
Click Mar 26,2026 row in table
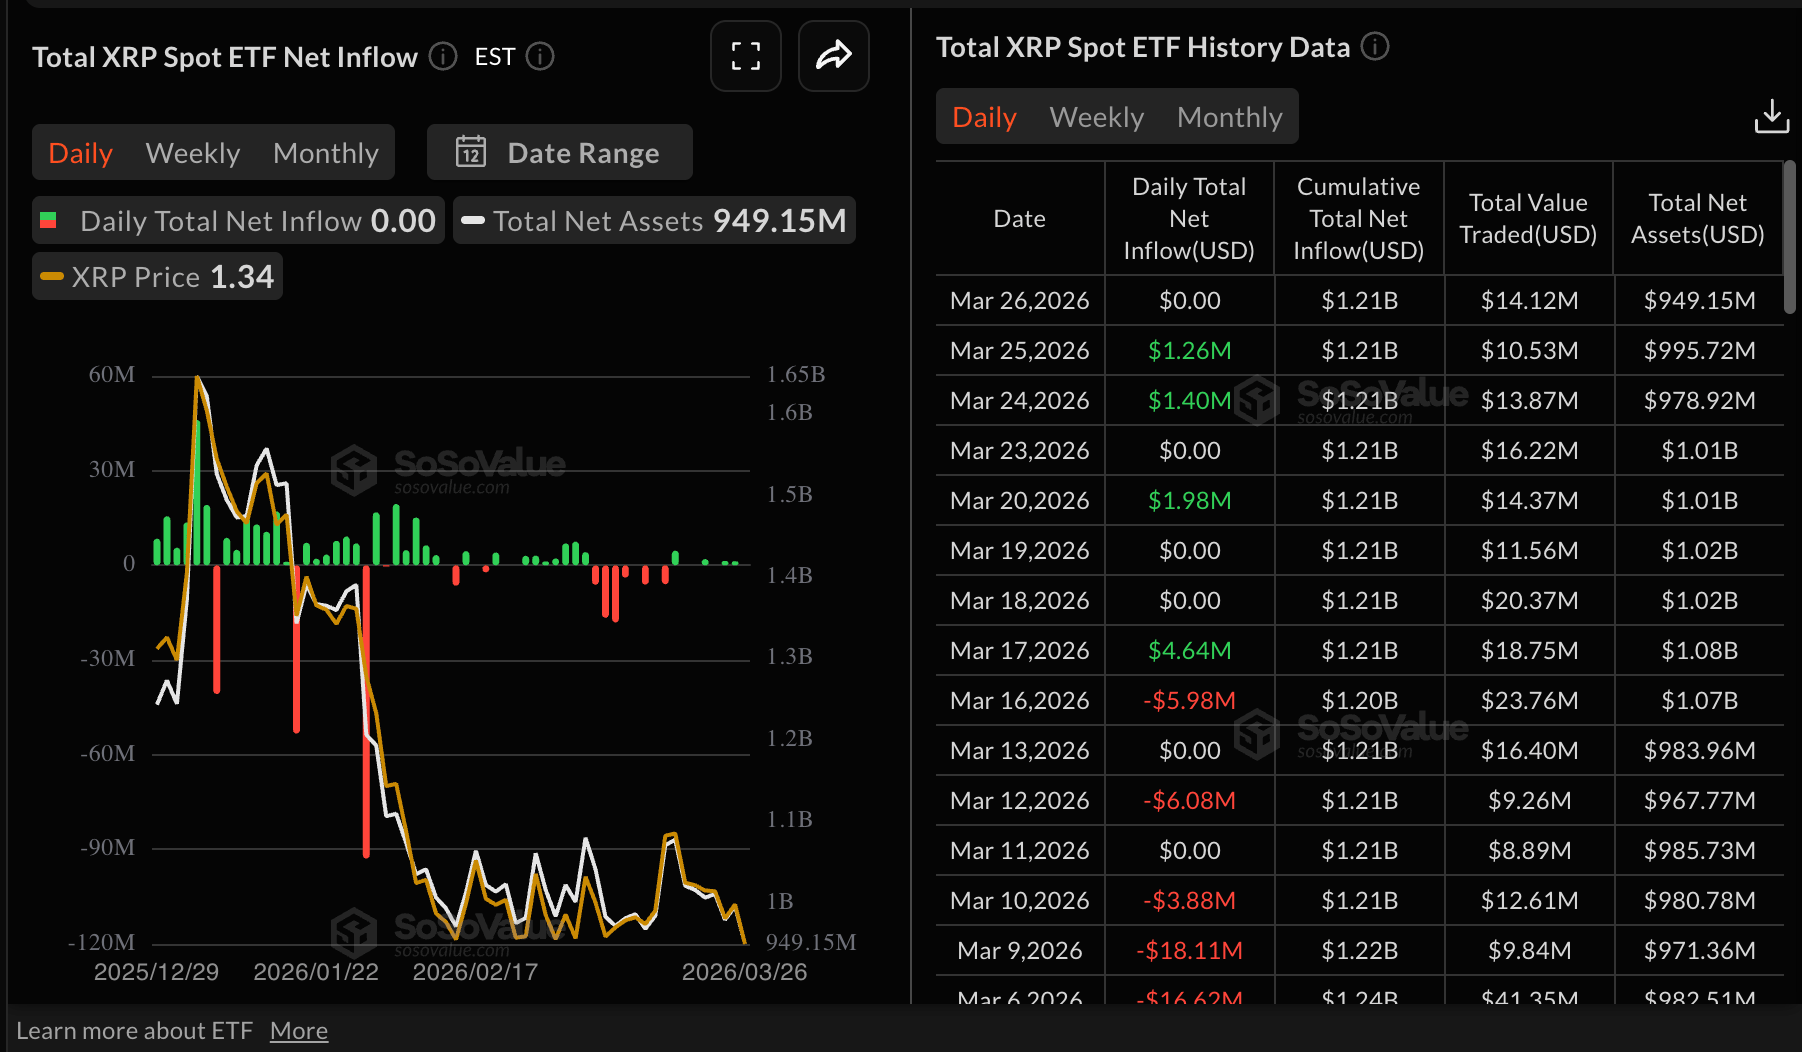coord(1019,301)
